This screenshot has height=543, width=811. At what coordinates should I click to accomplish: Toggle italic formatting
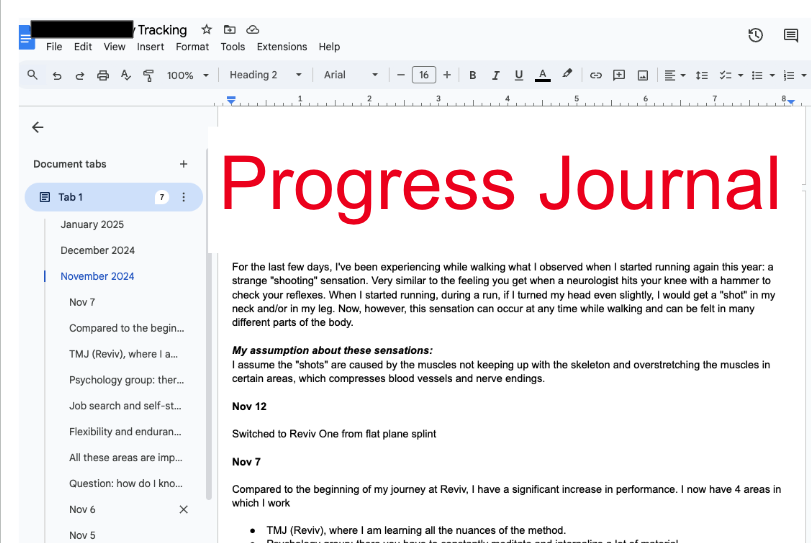click(495, 75)
